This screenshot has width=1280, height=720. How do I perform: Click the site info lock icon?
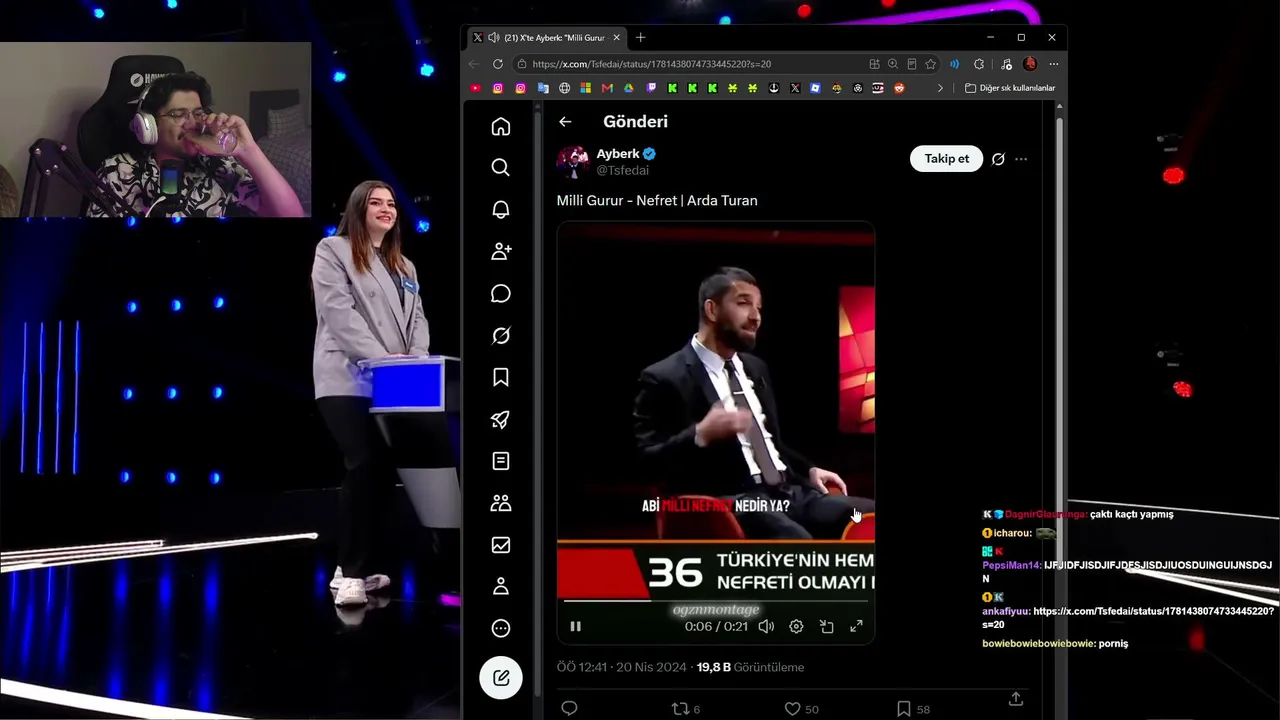pyautogui.click(x=521, y=64)
